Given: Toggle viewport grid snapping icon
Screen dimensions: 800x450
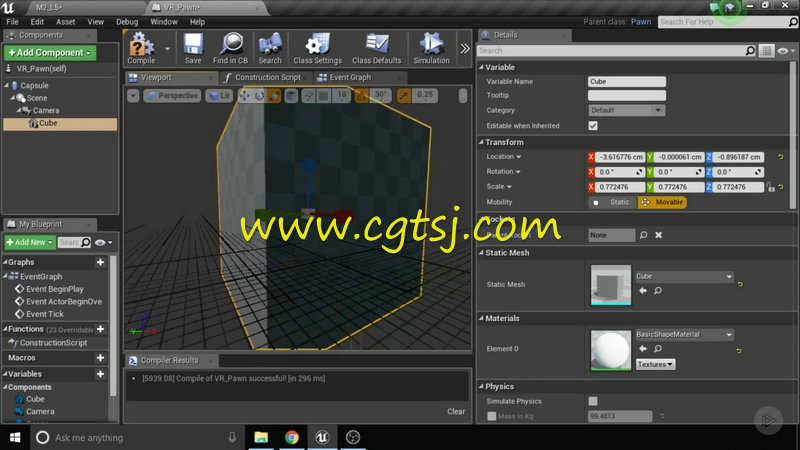Looking at the screenshot, I should coord(323,95).
